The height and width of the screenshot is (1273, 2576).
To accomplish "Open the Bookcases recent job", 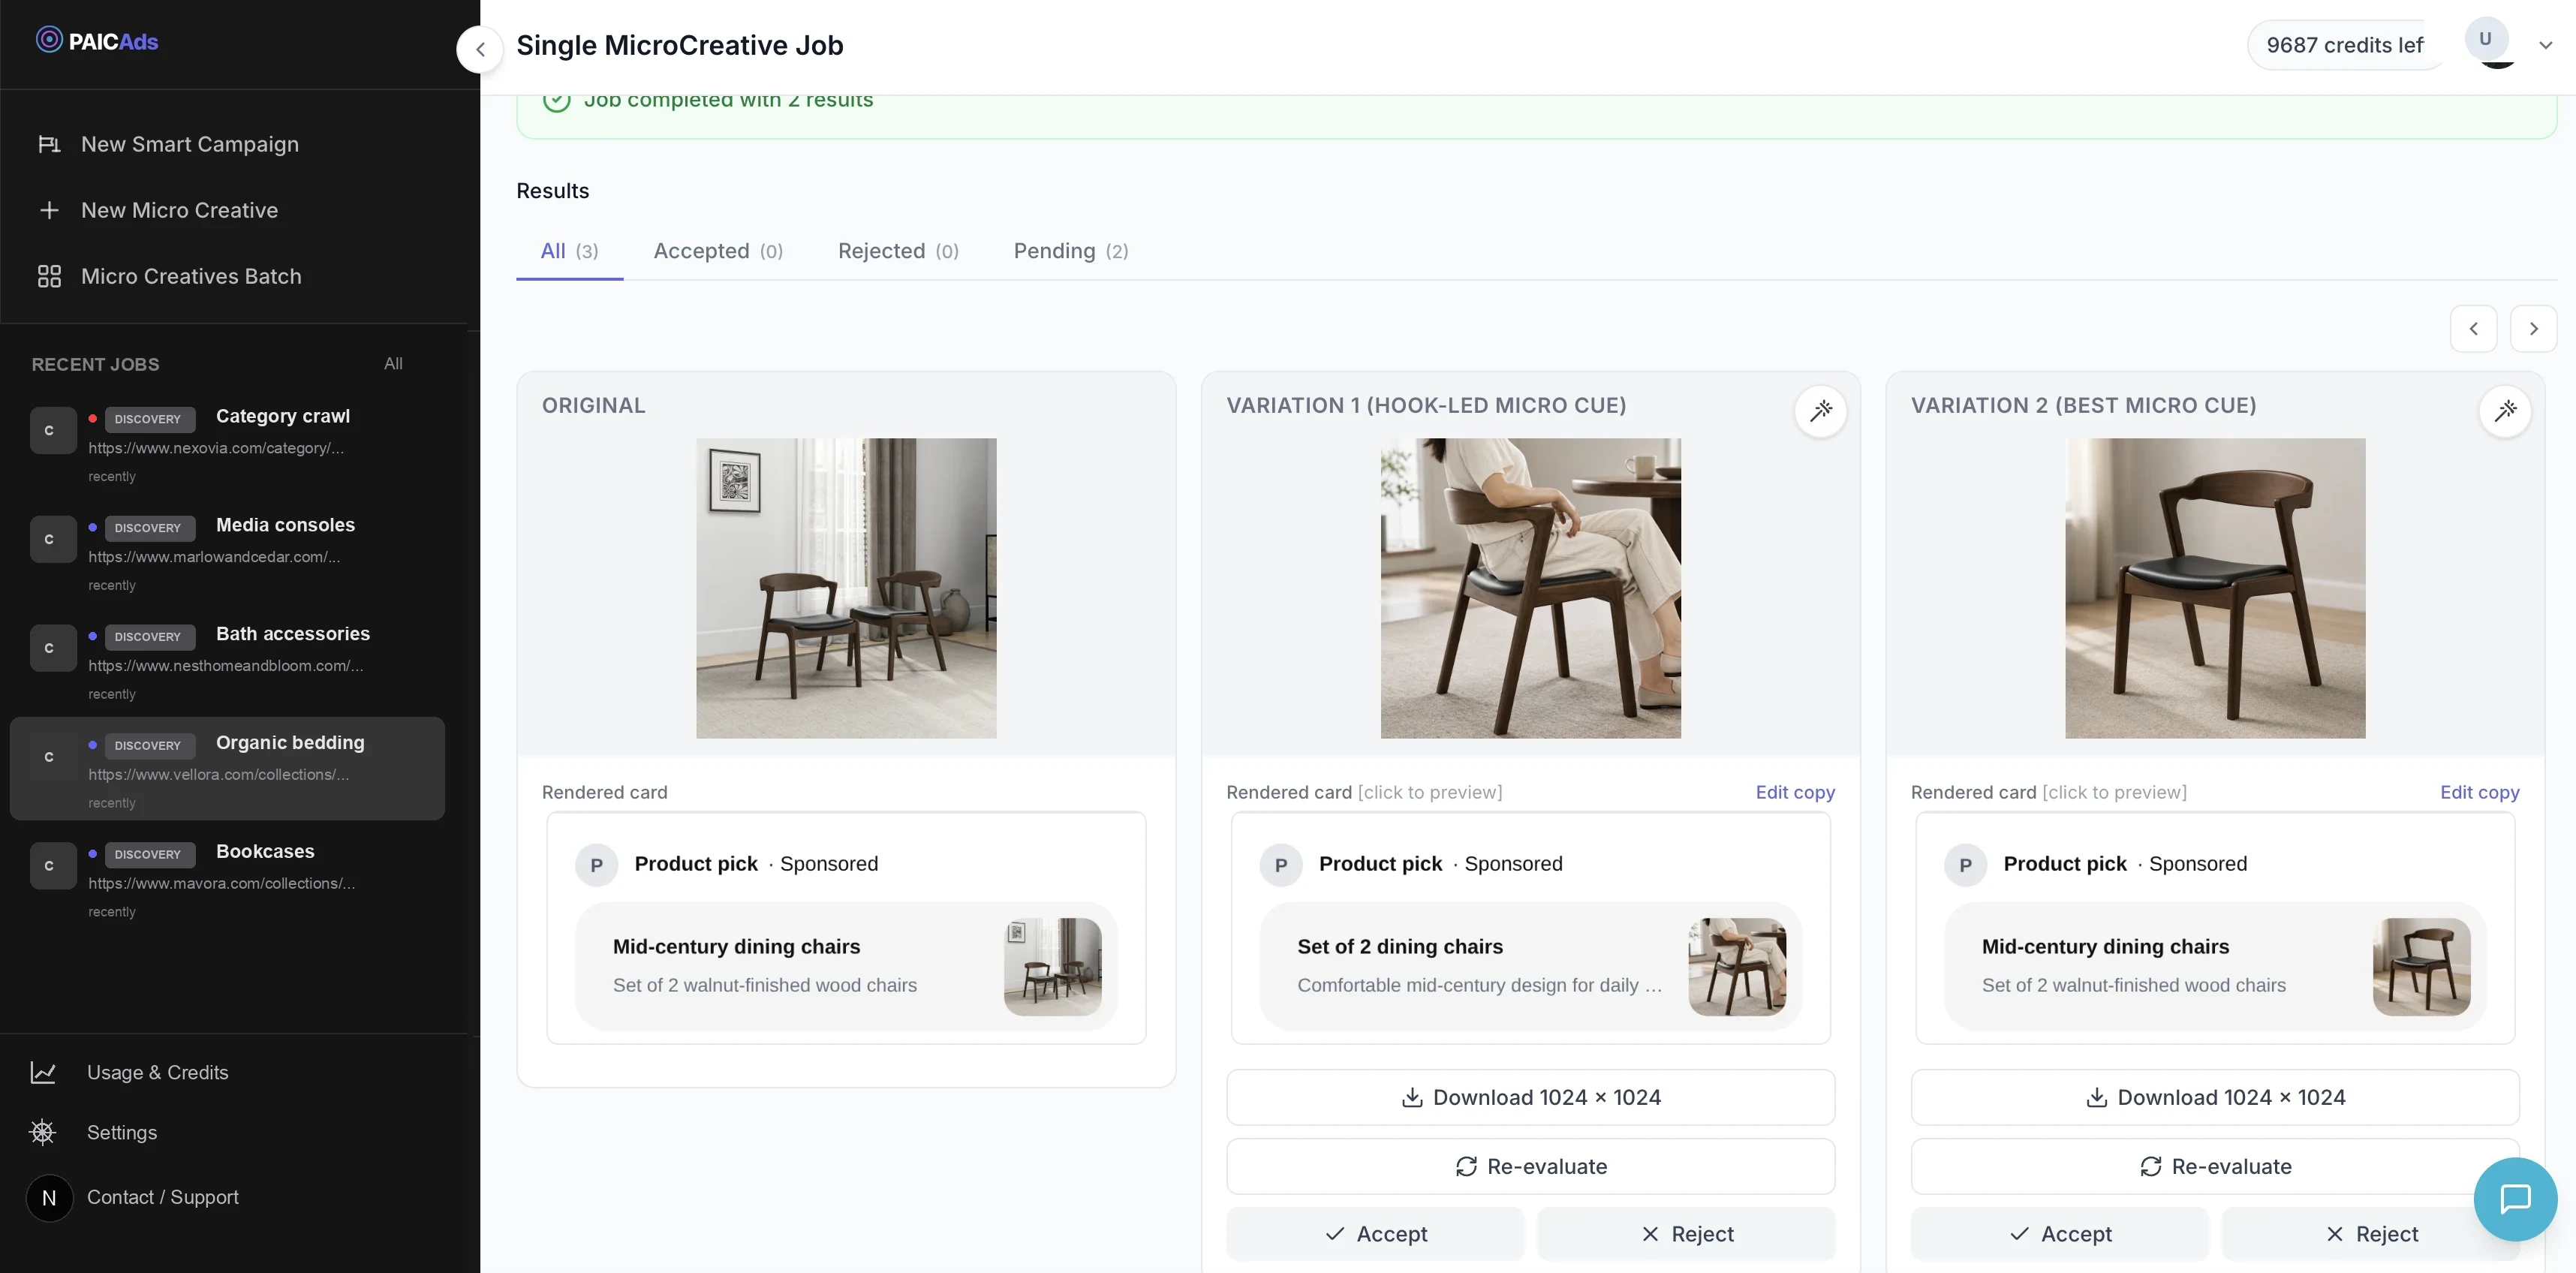I will (x=227, y=879).
